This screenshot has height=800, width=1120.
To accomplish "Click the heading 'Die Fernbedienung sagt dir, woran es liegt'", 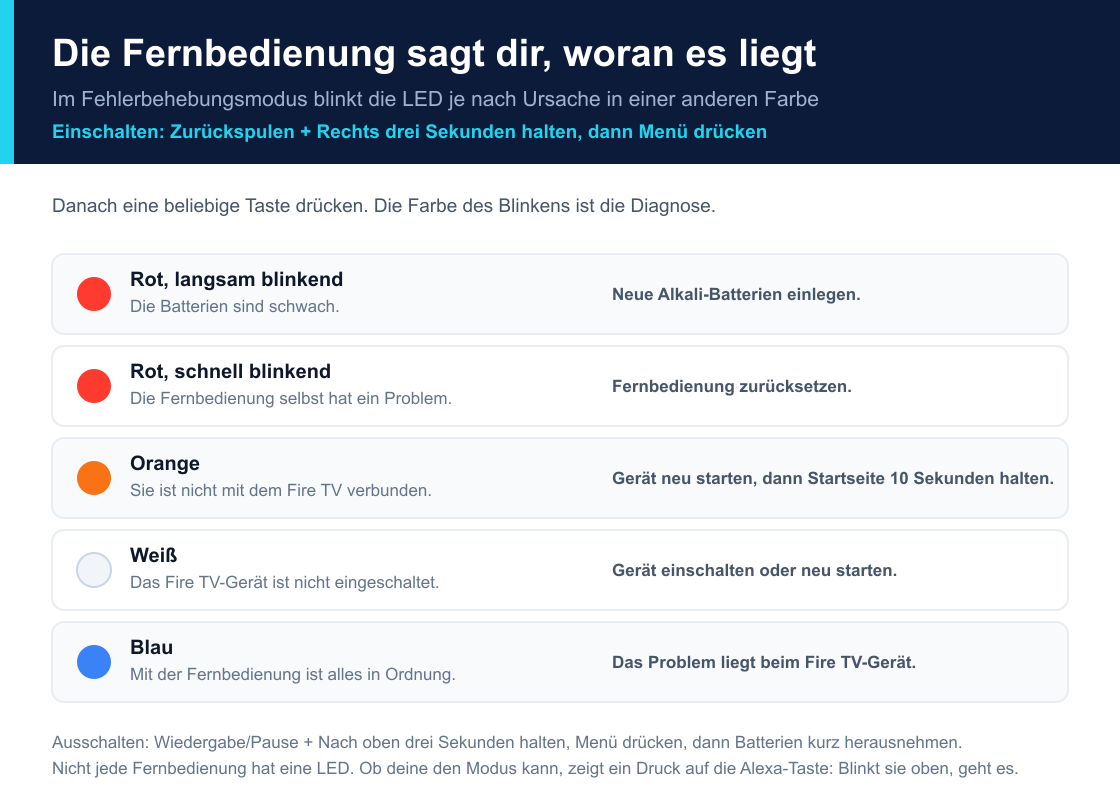I will pyautogui.click(x=434, y=54).
